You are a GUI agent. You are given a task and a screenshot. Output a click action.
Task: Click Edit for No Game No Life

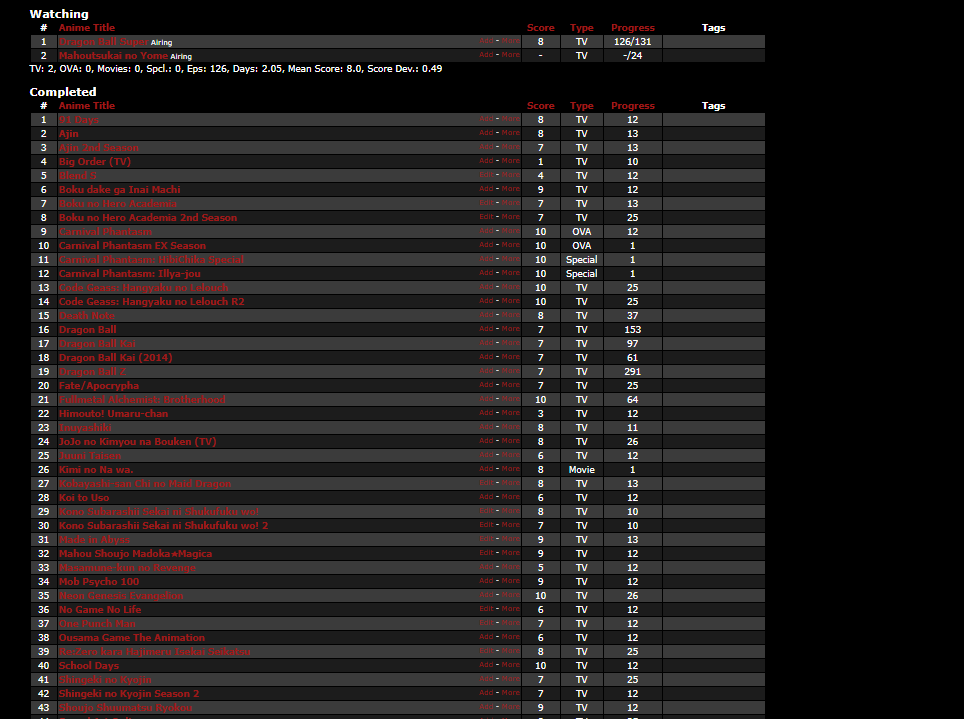(486, 608)
